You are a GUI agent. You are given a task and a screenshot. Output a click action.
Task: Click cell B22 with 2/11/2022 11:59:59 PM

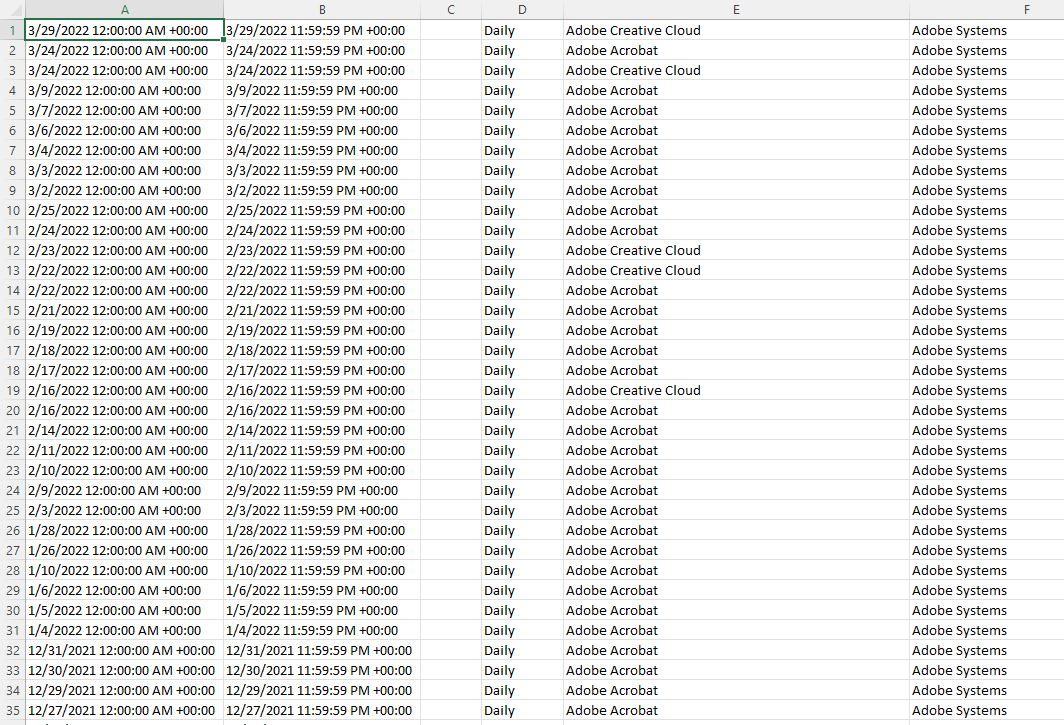(322, 451)
